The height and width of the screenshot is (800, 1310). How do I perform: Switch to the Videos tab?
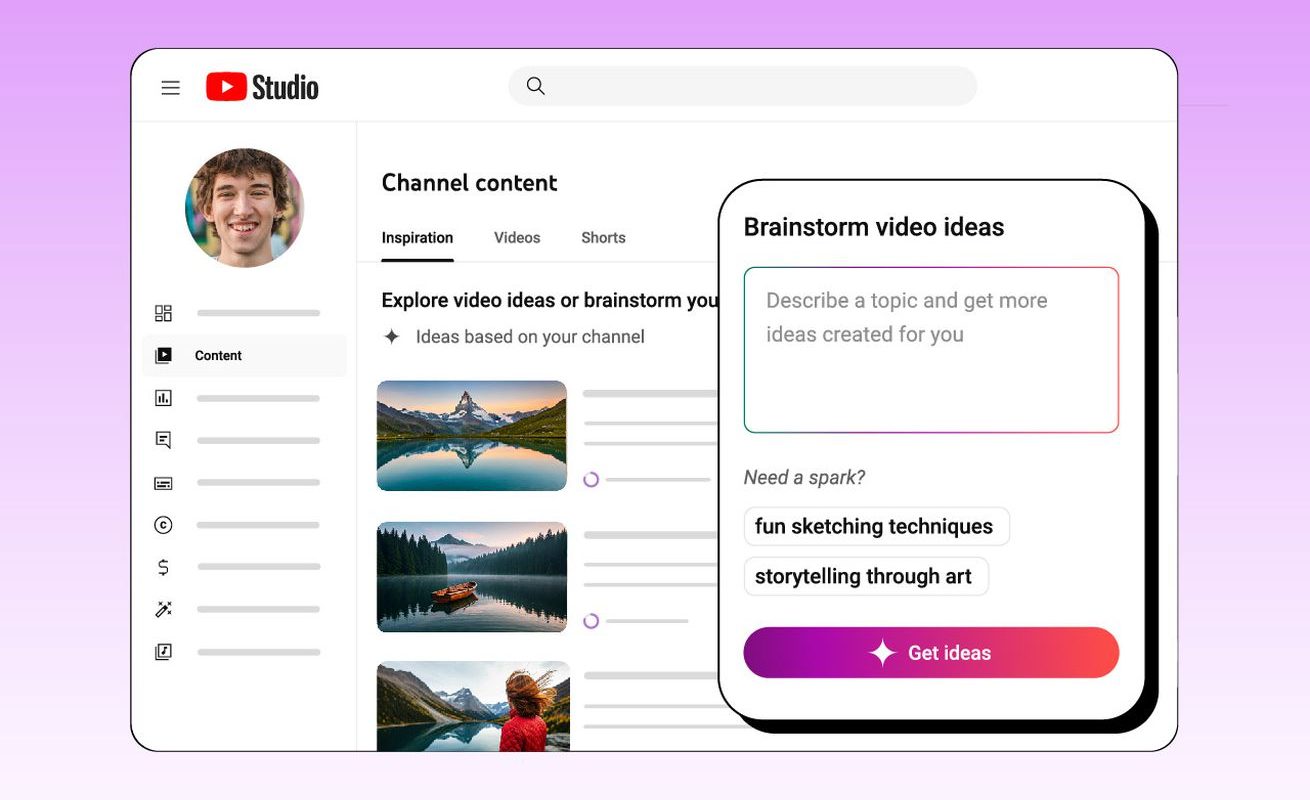pyautogui.click(x=517, y=238)
